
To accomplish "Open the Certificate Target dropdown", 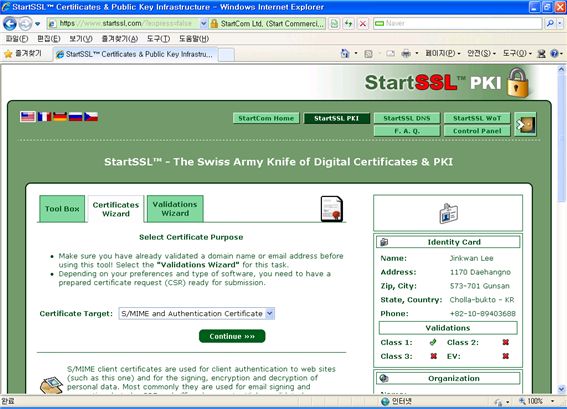I will pyautogui.click(x=197, y=314).
